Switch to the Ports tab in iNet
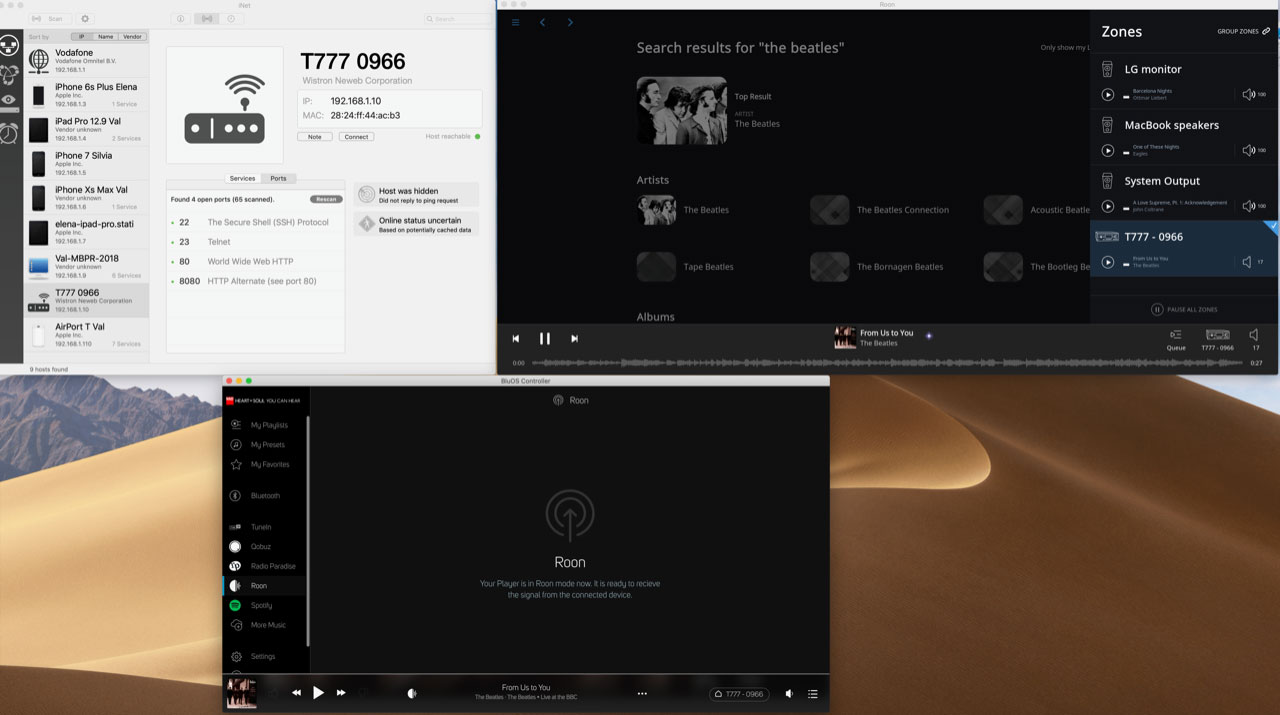The width and height of the screenshot is (1280, 715). point(278,178)
